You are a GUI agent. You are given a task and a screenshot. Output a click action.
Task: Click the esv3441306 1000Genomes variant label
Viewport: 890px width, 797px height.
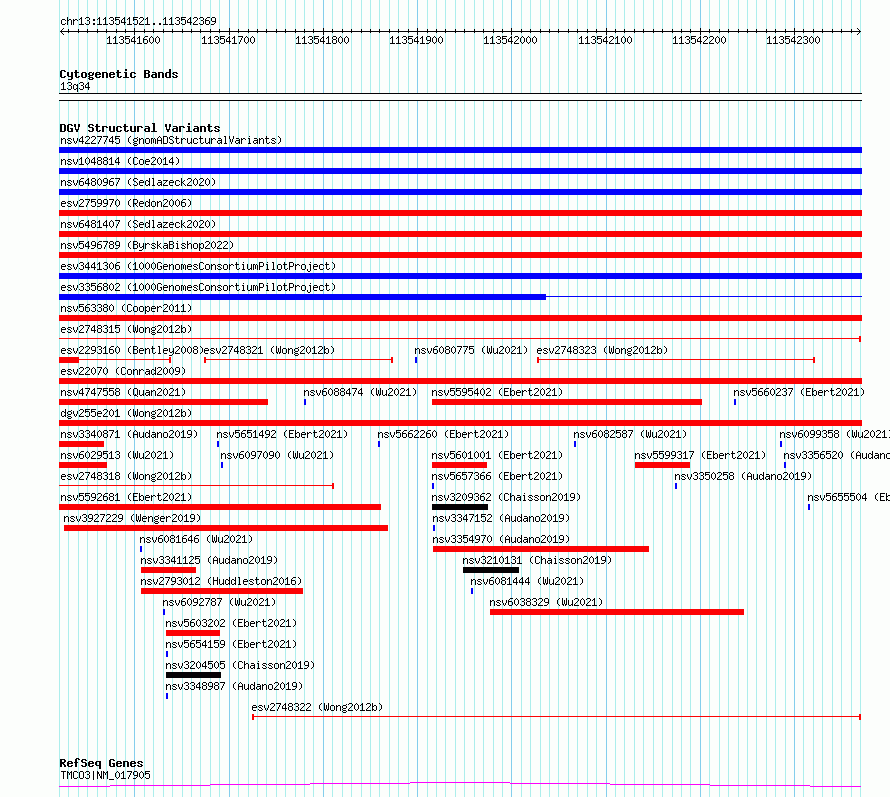(x=198, y=266)
